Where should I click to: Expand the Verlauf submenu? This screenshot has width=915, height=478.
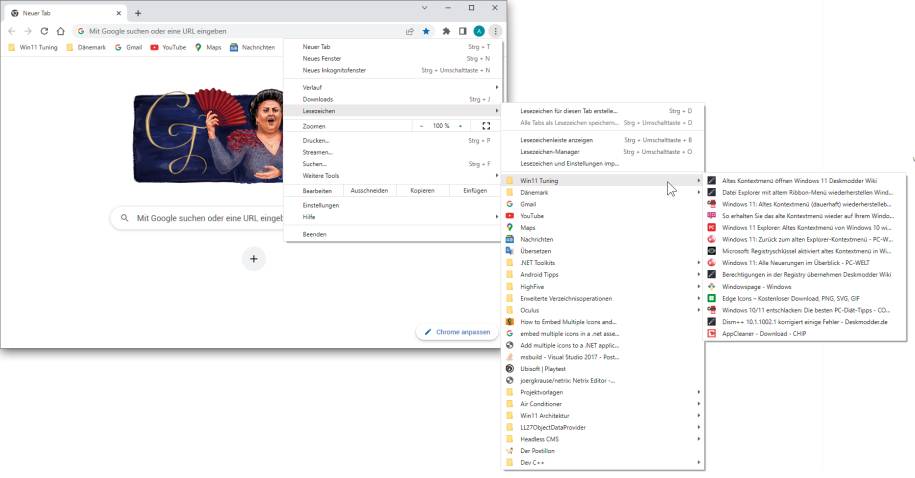[395, 88]
